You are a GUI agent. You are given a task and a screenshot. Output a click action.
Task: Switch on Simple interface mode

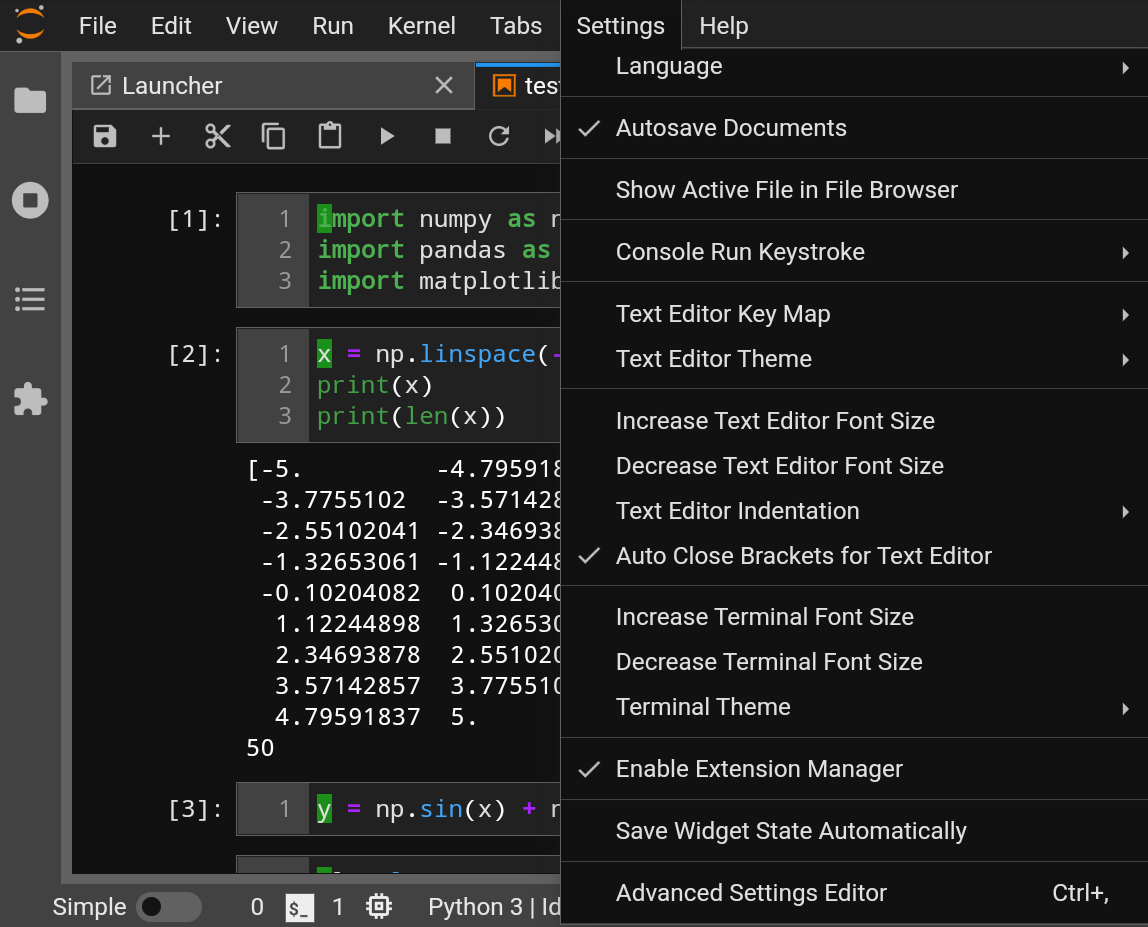coord(168,907)
